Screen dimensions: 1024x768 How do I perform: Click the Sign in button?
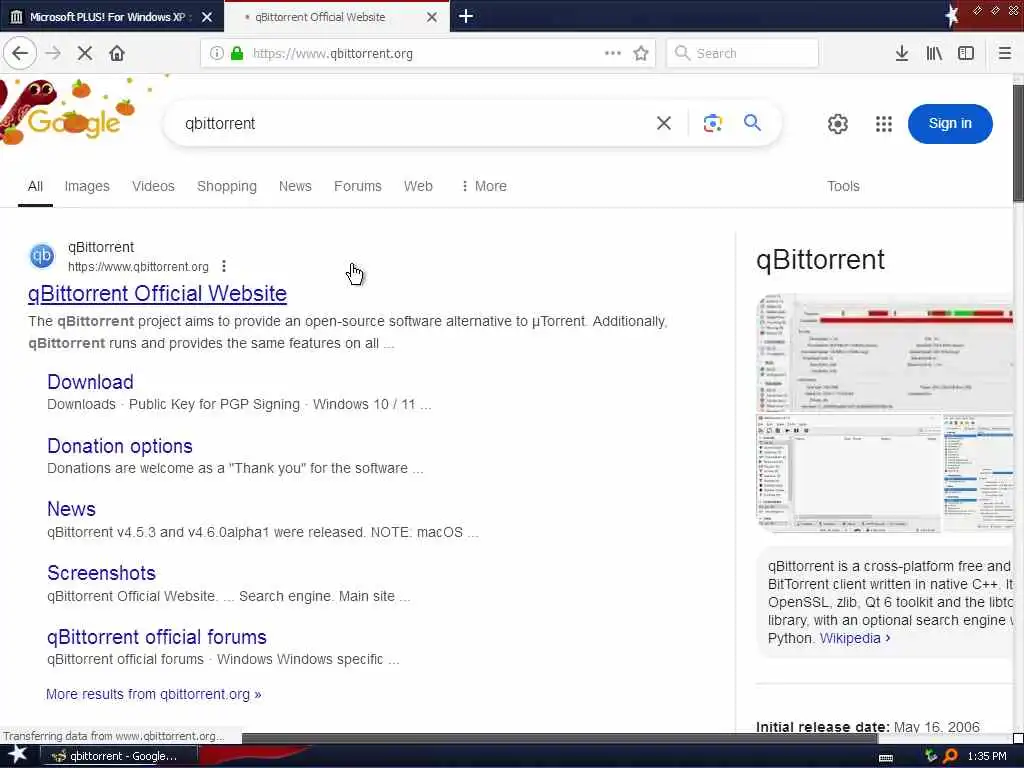(x=950, y=123)
